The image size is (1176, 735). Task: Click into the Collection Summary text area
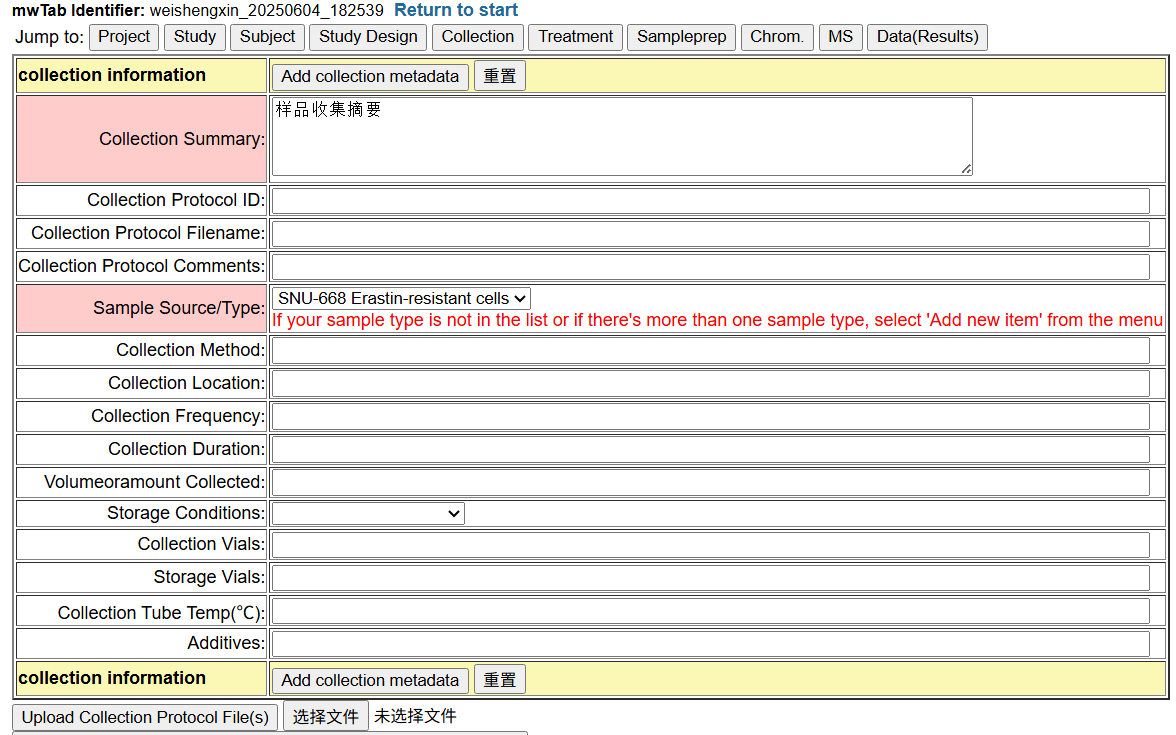click(x=621, y=136)
